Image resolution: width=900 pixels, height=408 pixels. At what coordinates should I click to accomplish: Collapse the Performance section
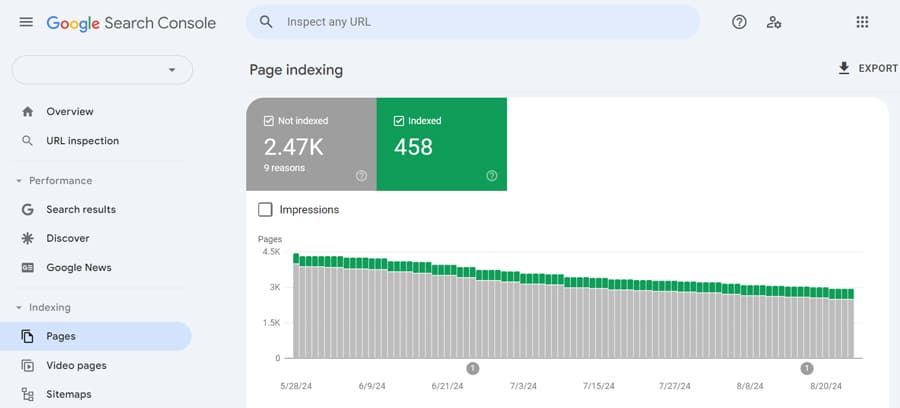pyautogui.click(x=19, y=181)
